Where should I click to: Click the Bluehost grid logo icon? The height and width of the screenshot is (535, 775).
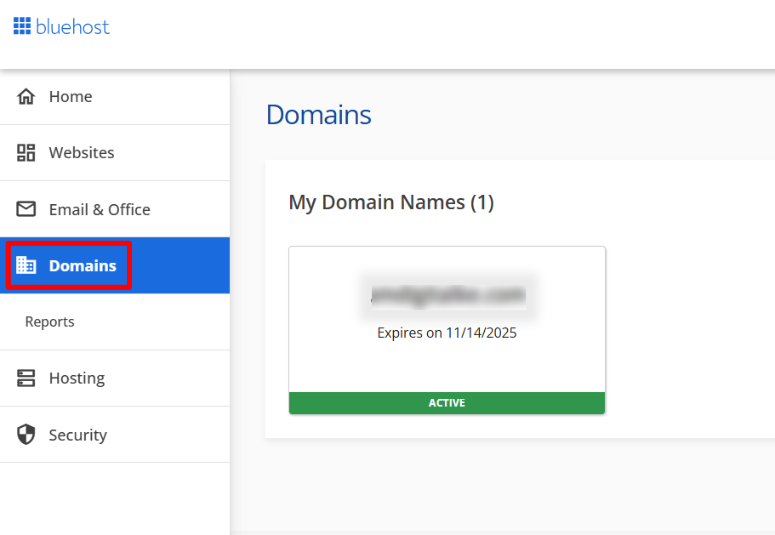click(22, 26)
